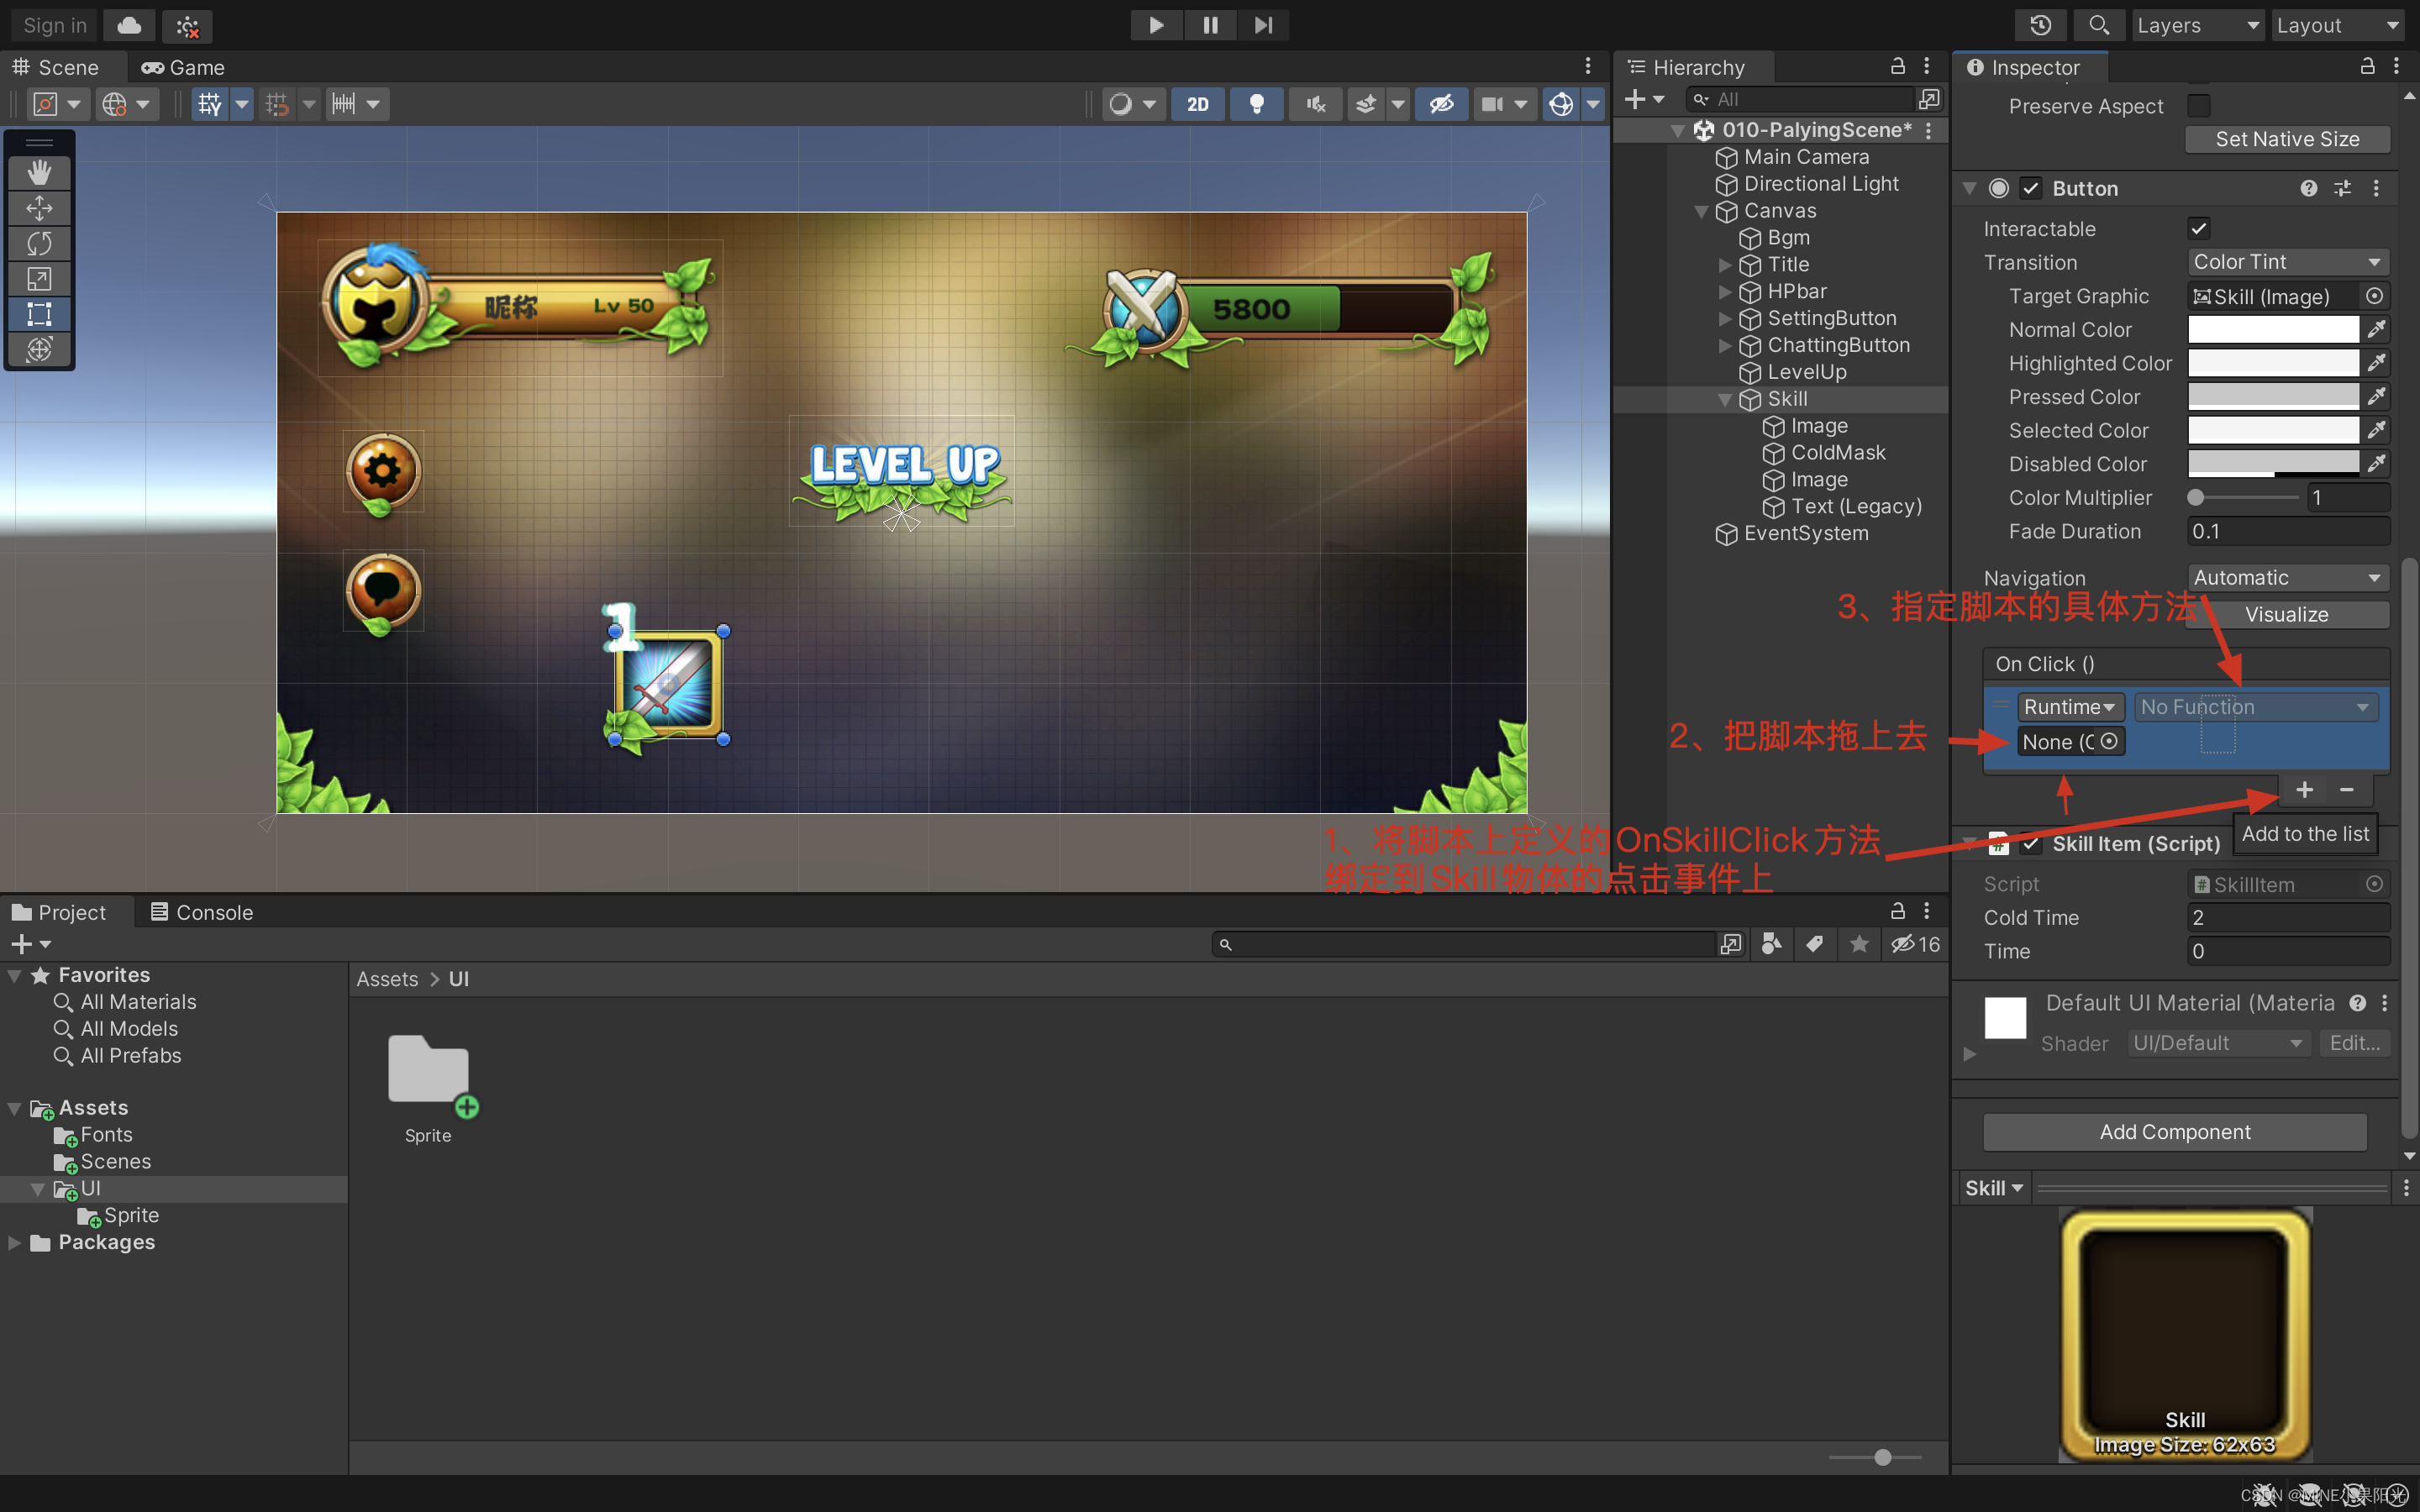Collapse the Canvas object in hierarchy
Screen dimensions: 2420x1512
pyautogui.click(x=1701, y=211)
